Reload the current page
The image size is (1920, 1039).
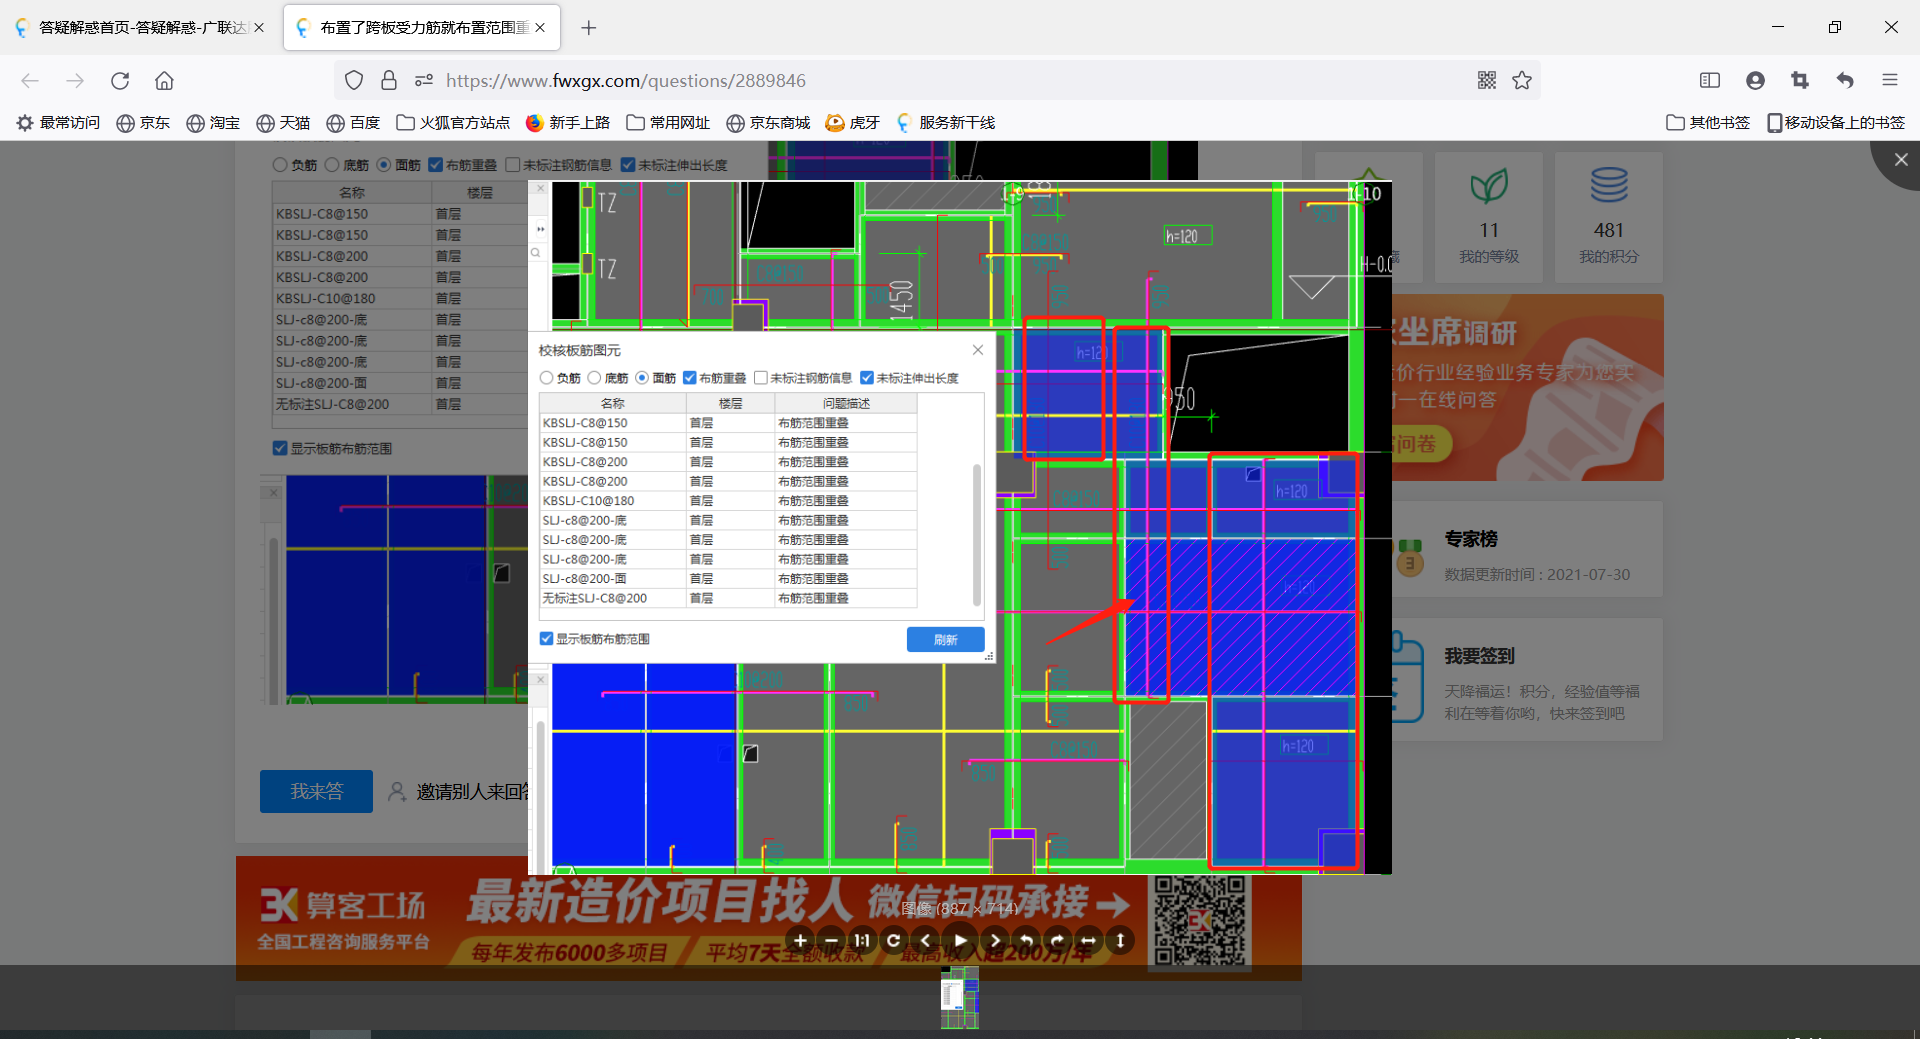(x=120, y=81)
